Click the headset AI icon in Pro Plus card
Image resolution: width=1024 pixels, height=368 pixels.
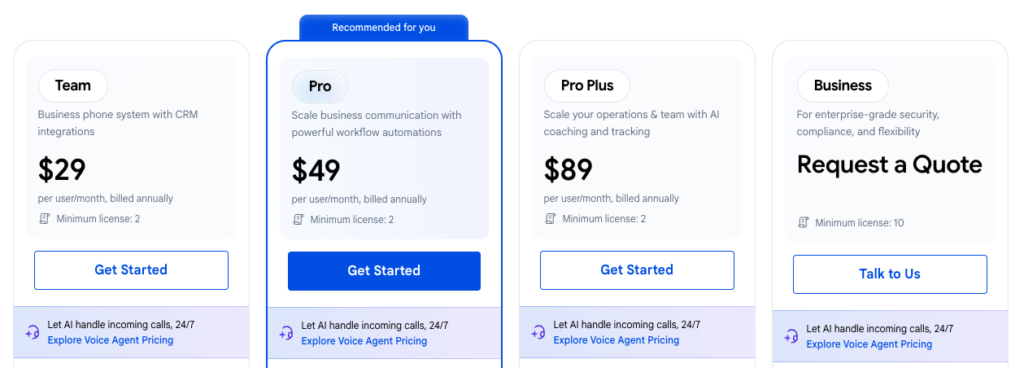538,332
